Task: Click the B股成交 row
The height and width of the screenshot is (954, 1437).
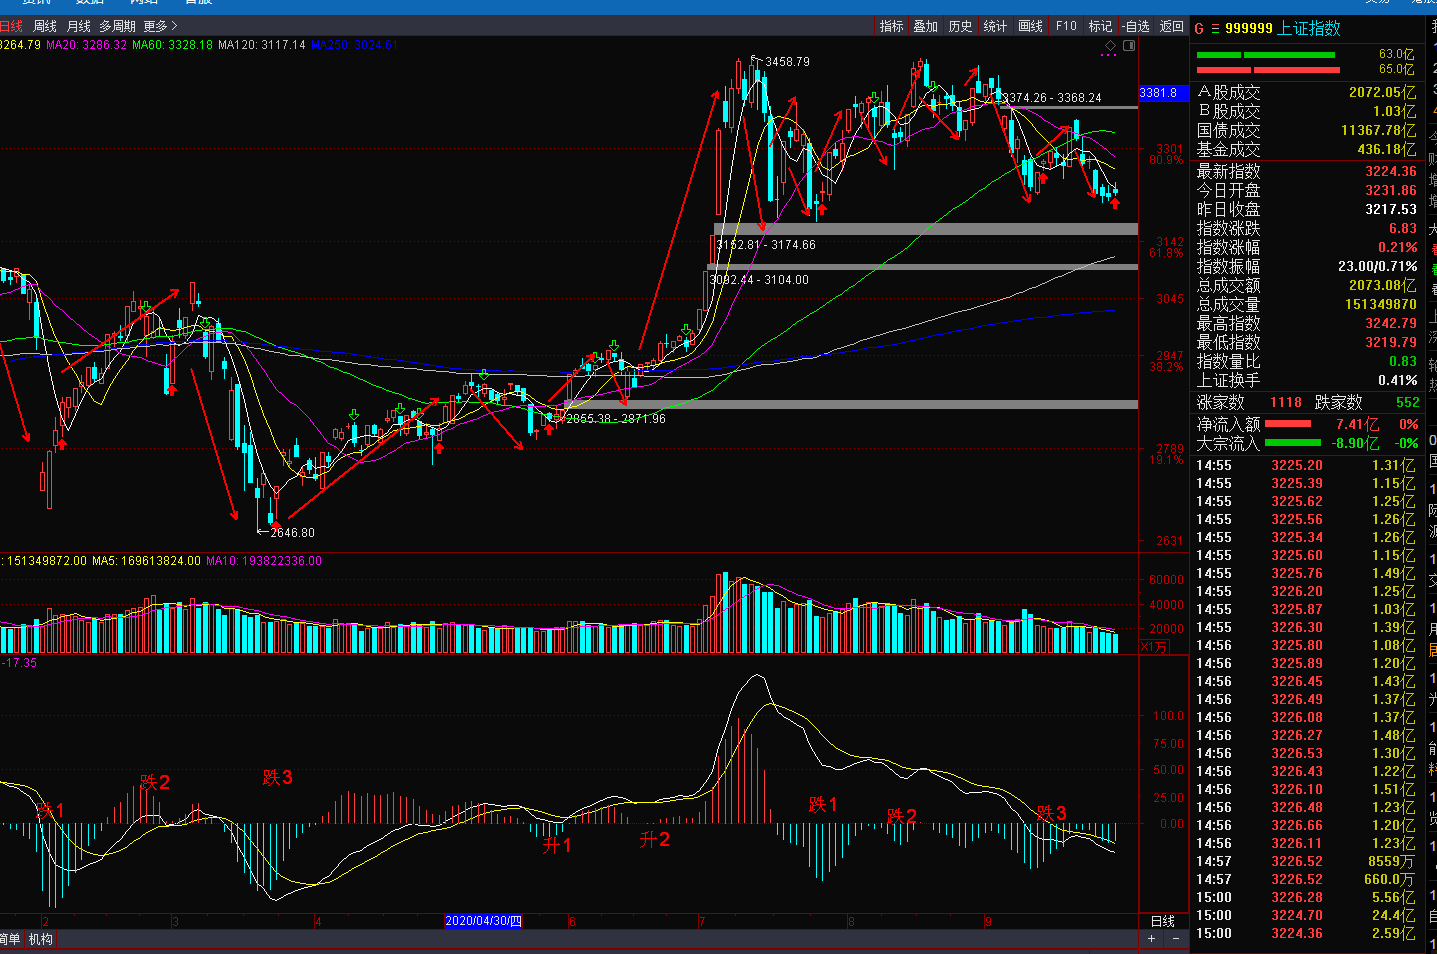Action: point(1306,111)
